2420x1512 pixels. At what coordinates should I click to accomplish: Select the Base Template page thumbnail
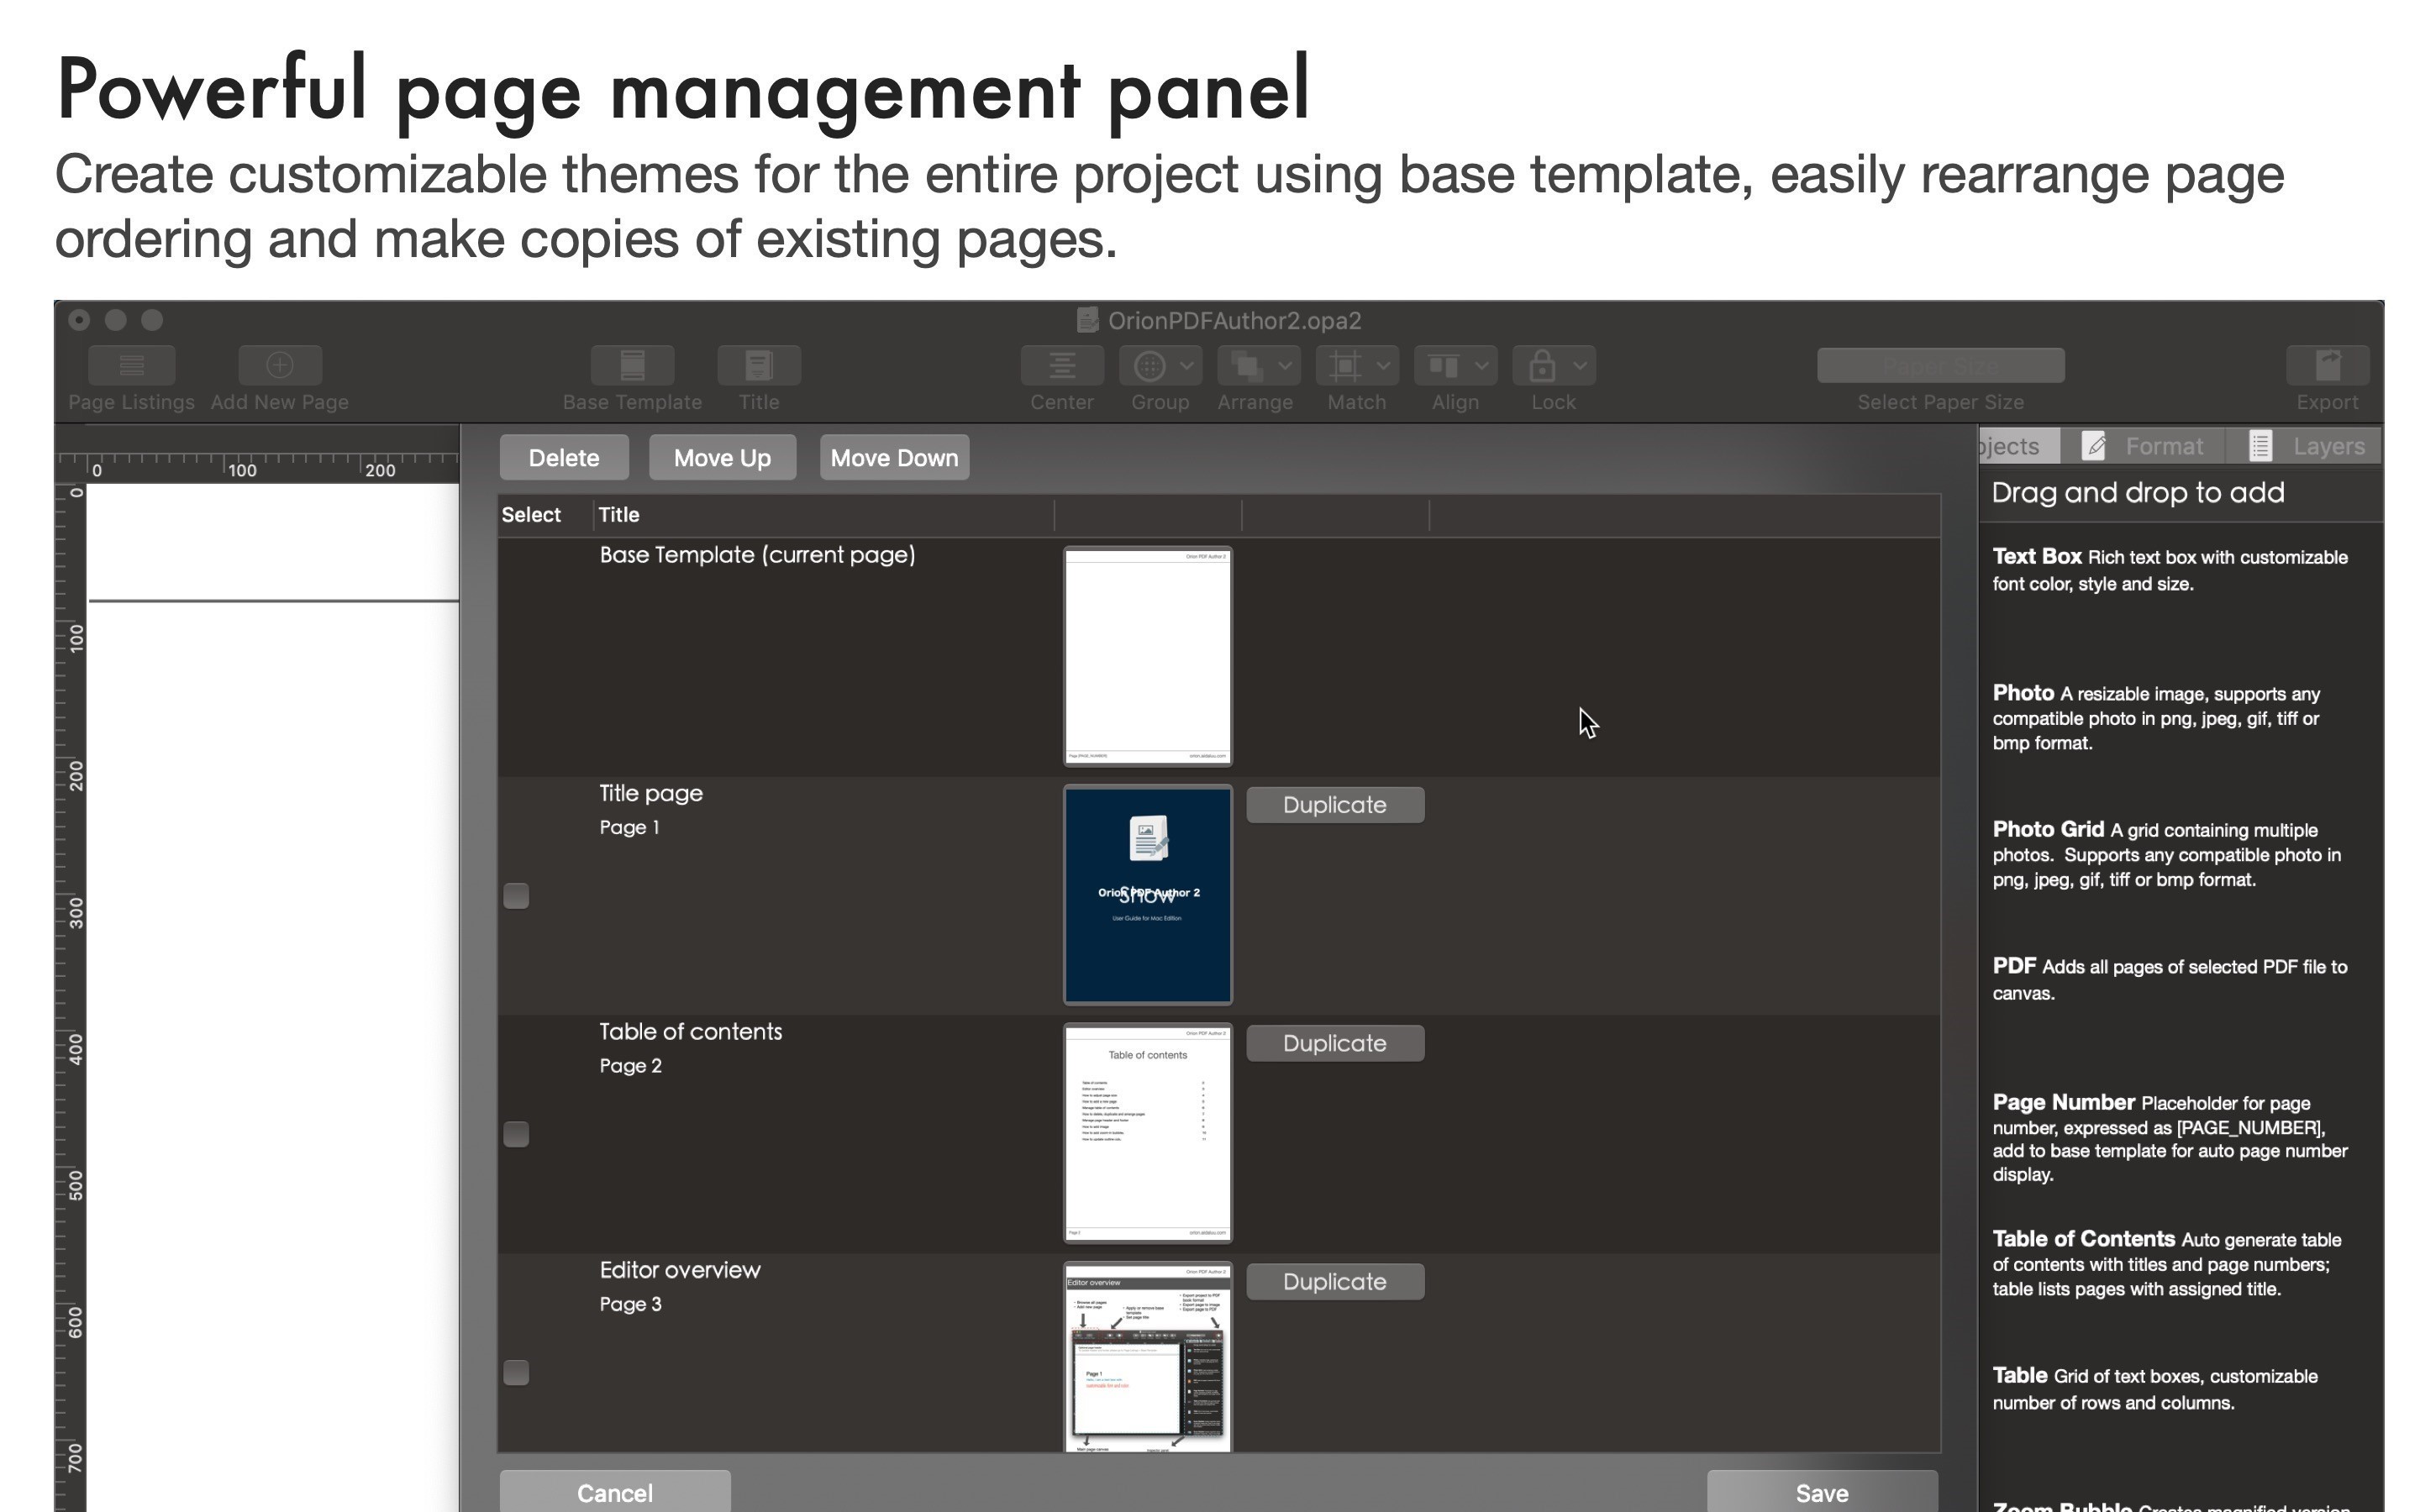[1147, 656]
